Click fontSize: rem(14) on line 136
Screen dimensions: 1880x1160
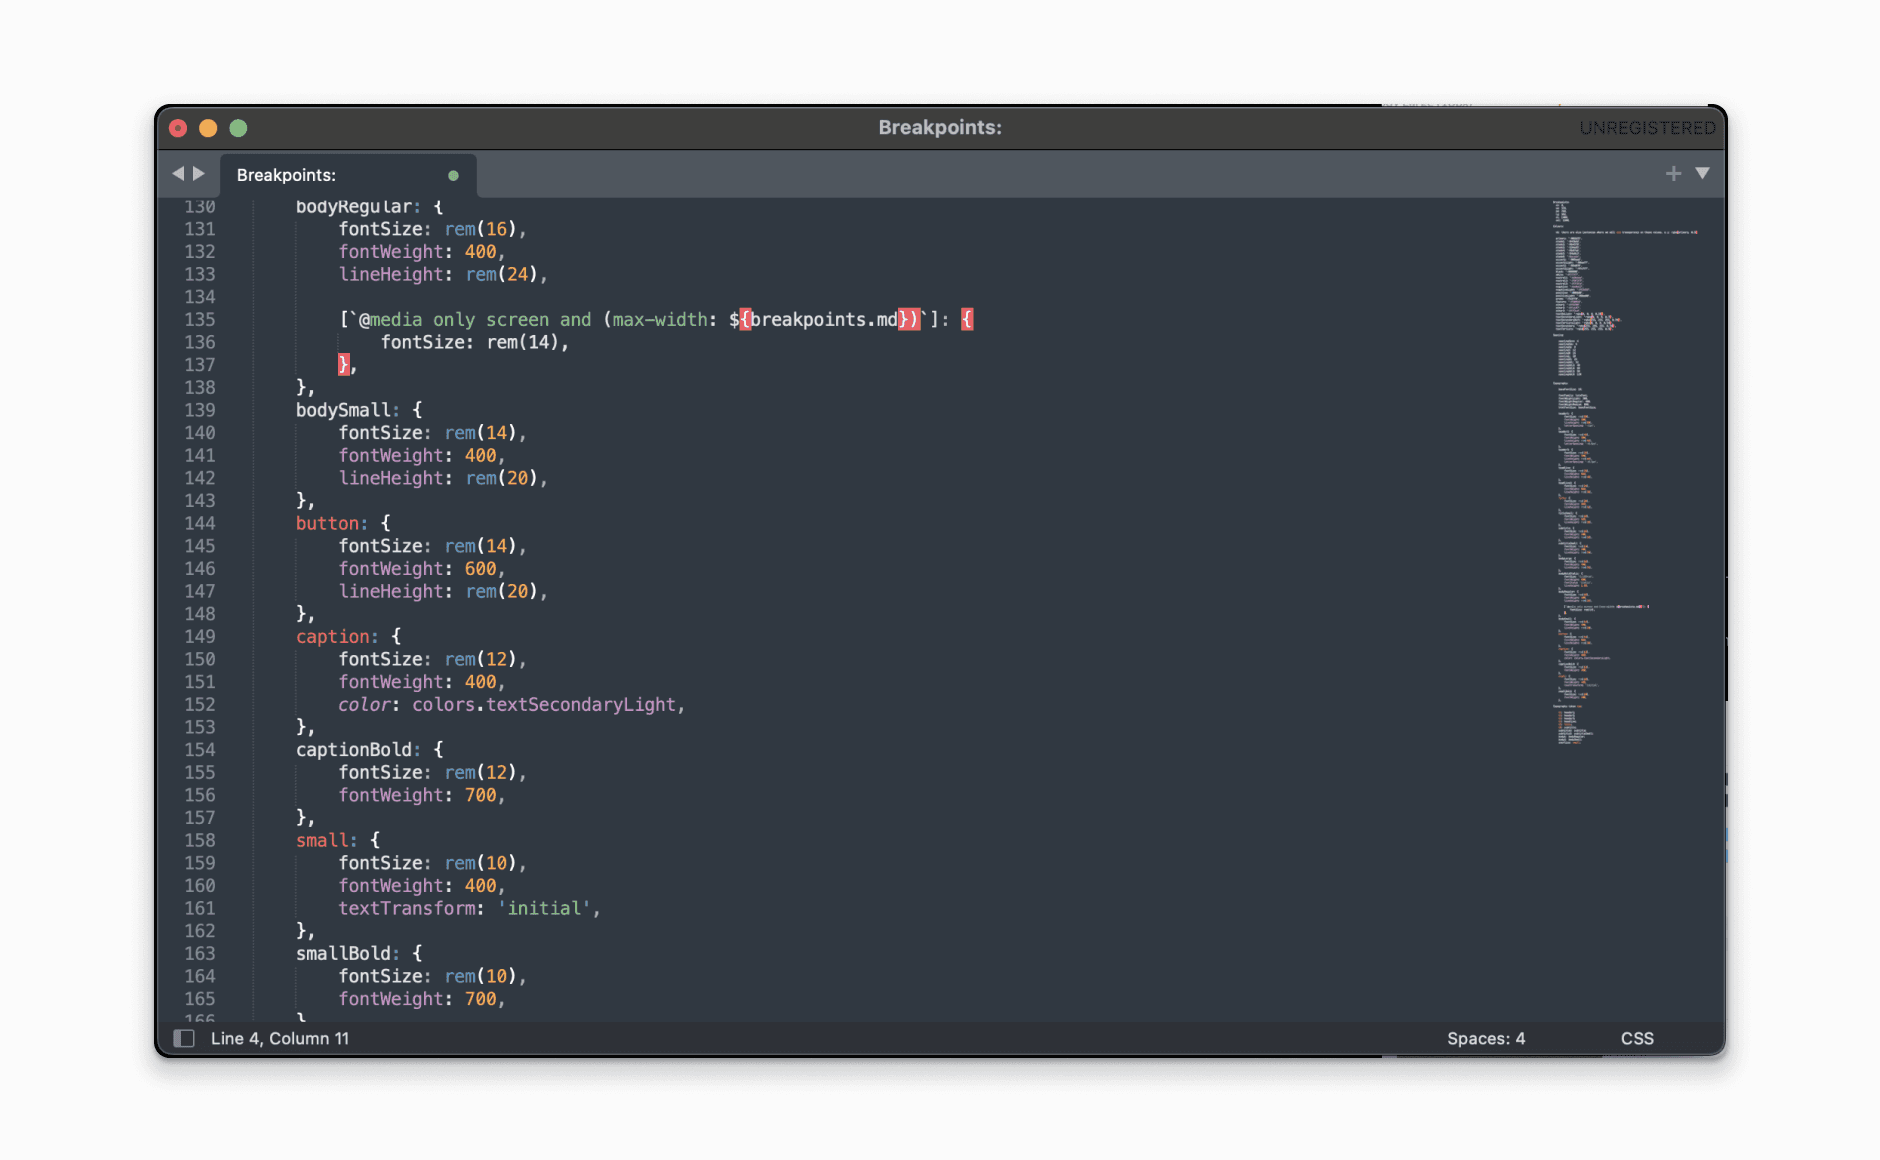(x=470, y=342)
